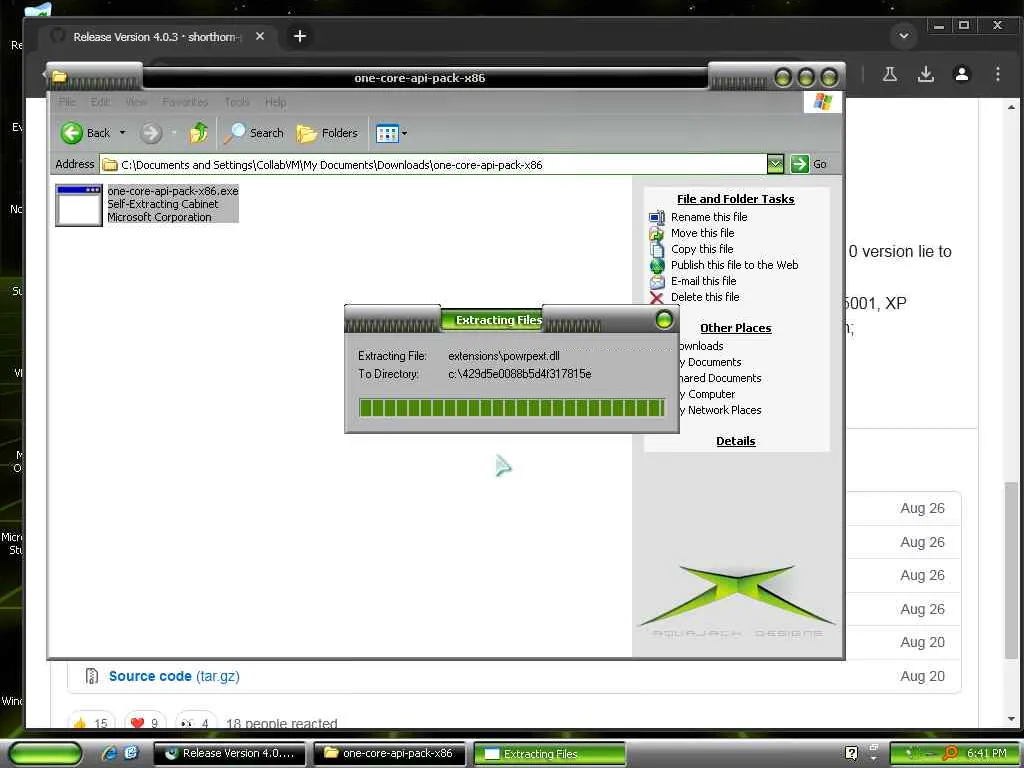The width and height of the screenshot is (1024, 768).
Task: Click Move this file
Action: click(703, 233)
